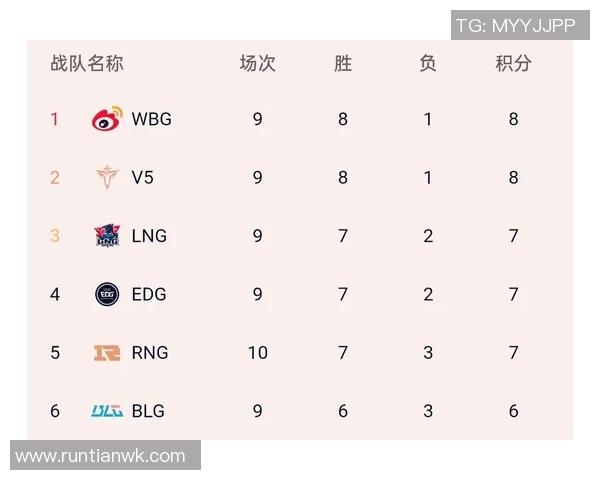Open the V5 team name

point(143,178)
